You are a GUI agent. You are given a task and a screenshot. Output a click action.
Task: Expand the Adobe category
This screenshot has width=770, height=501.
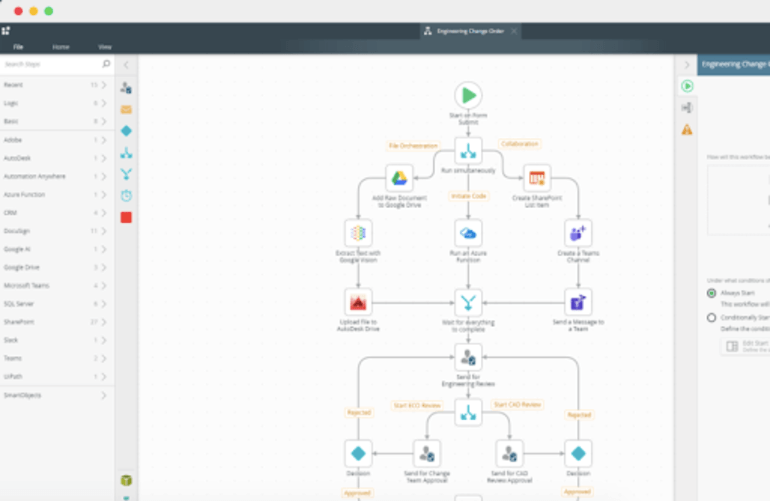pos(57,140)
